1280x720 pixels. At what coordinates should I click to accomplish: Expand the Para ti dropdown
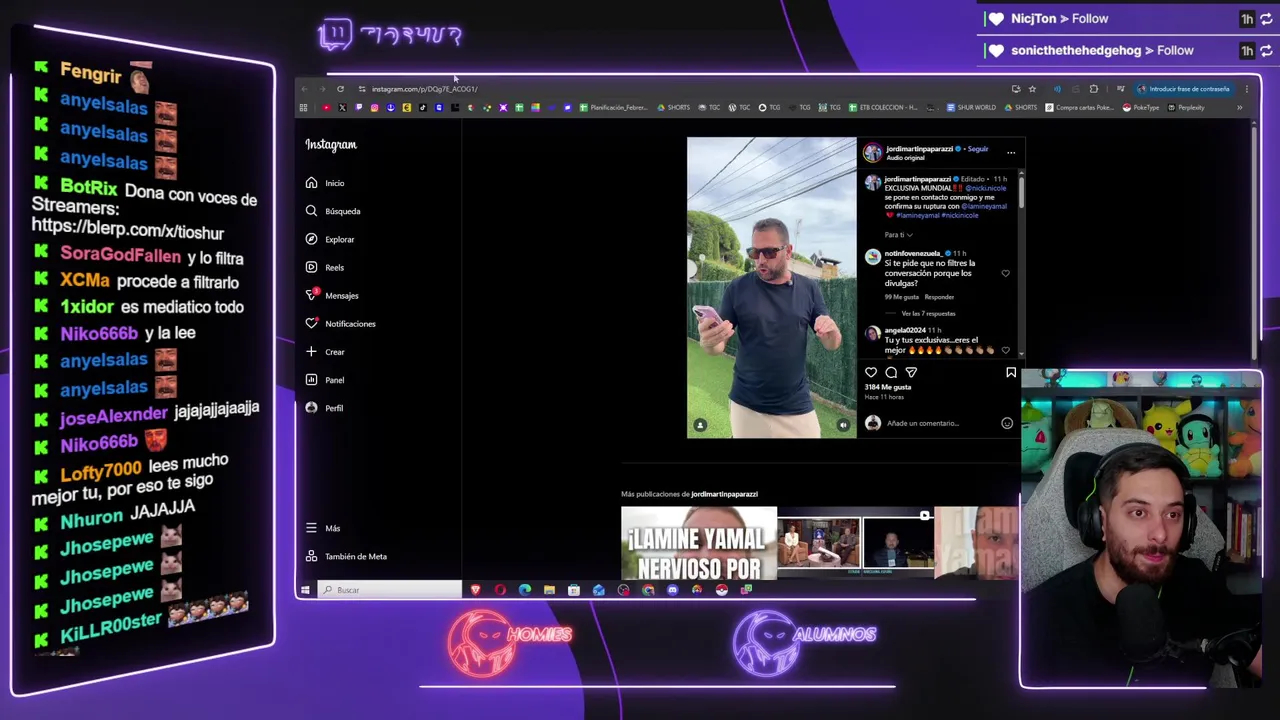[898, 235]
